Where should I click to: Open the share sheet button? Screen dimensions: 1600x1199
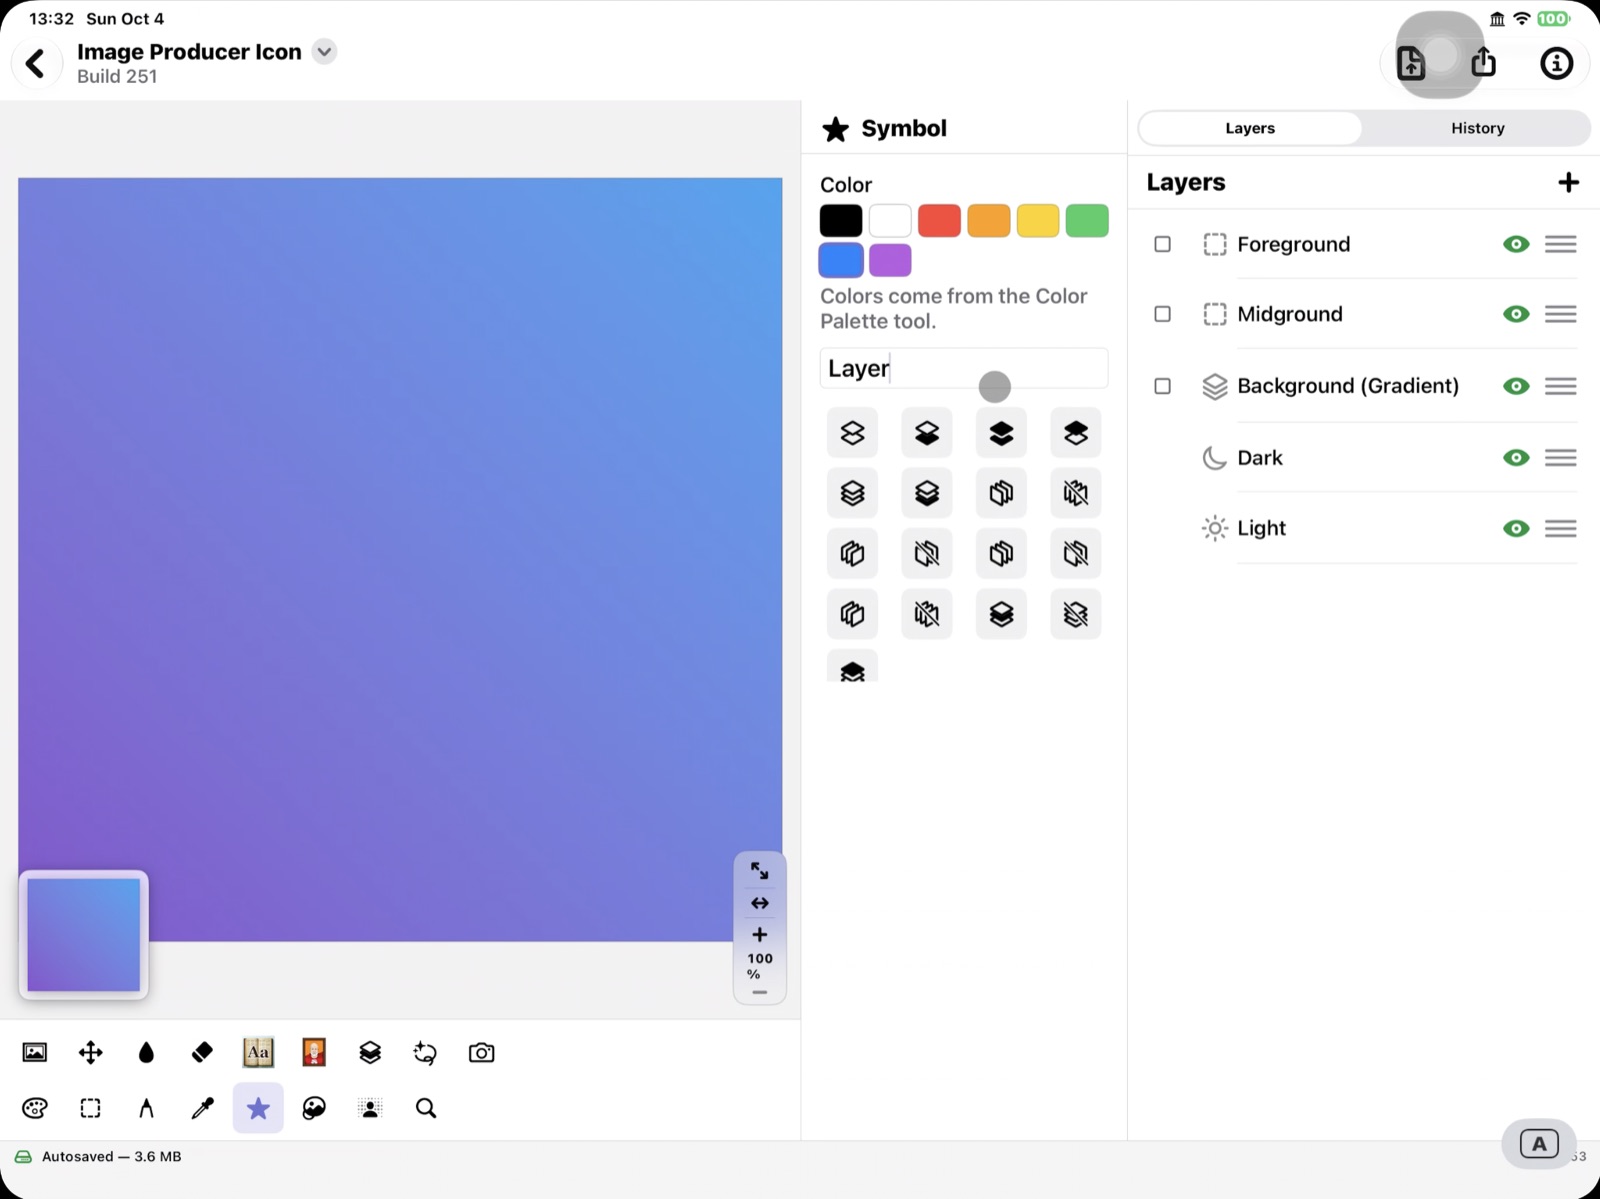click(x=1484, y=62)
